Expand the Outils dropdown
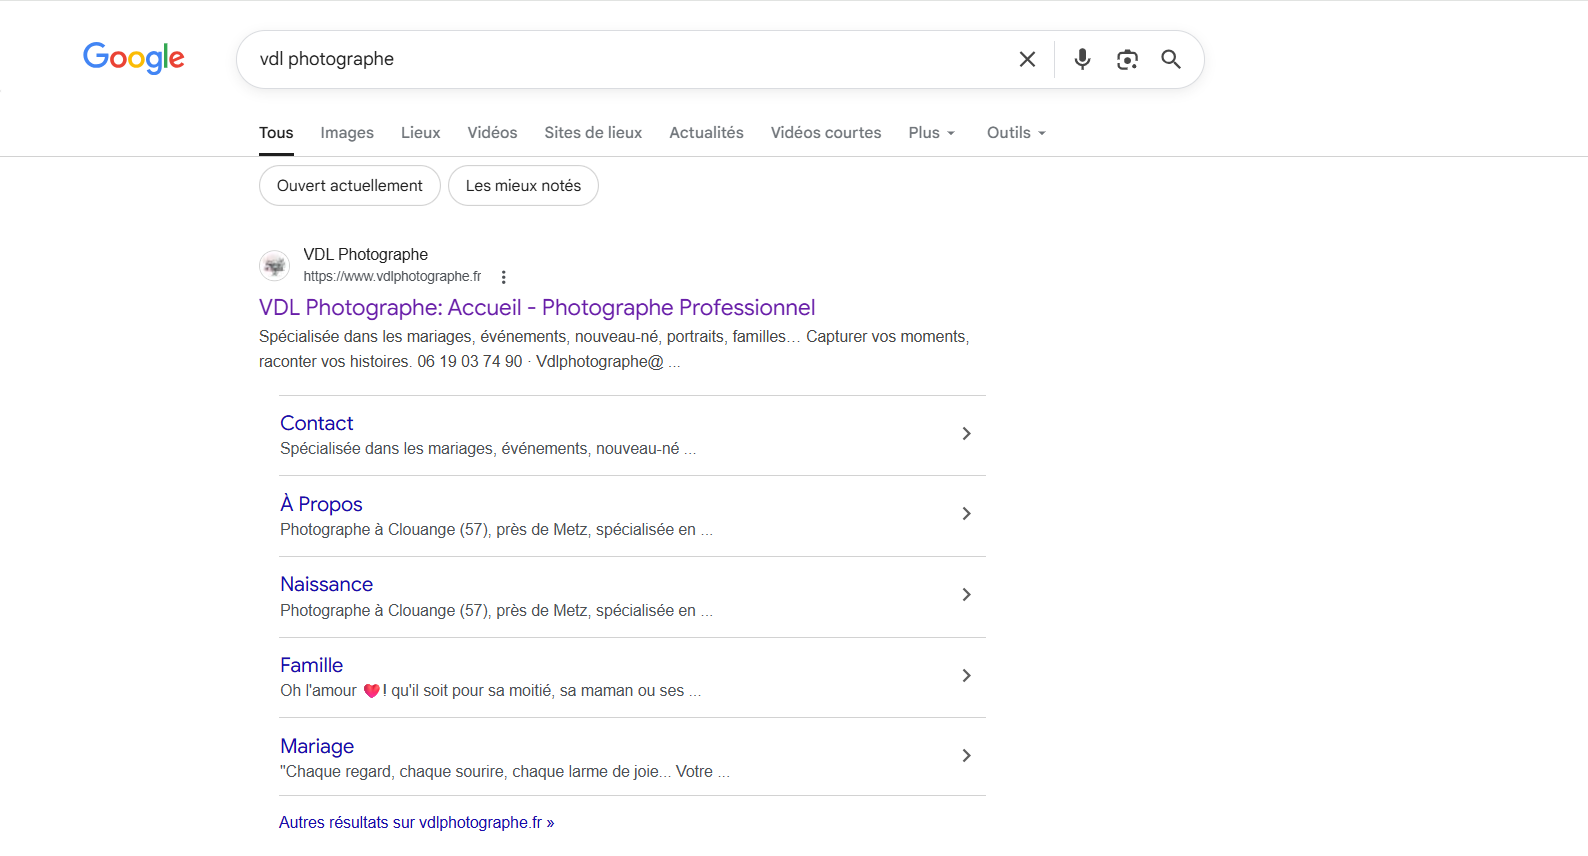The image size is (1588, 856). tap(1016, 133)
